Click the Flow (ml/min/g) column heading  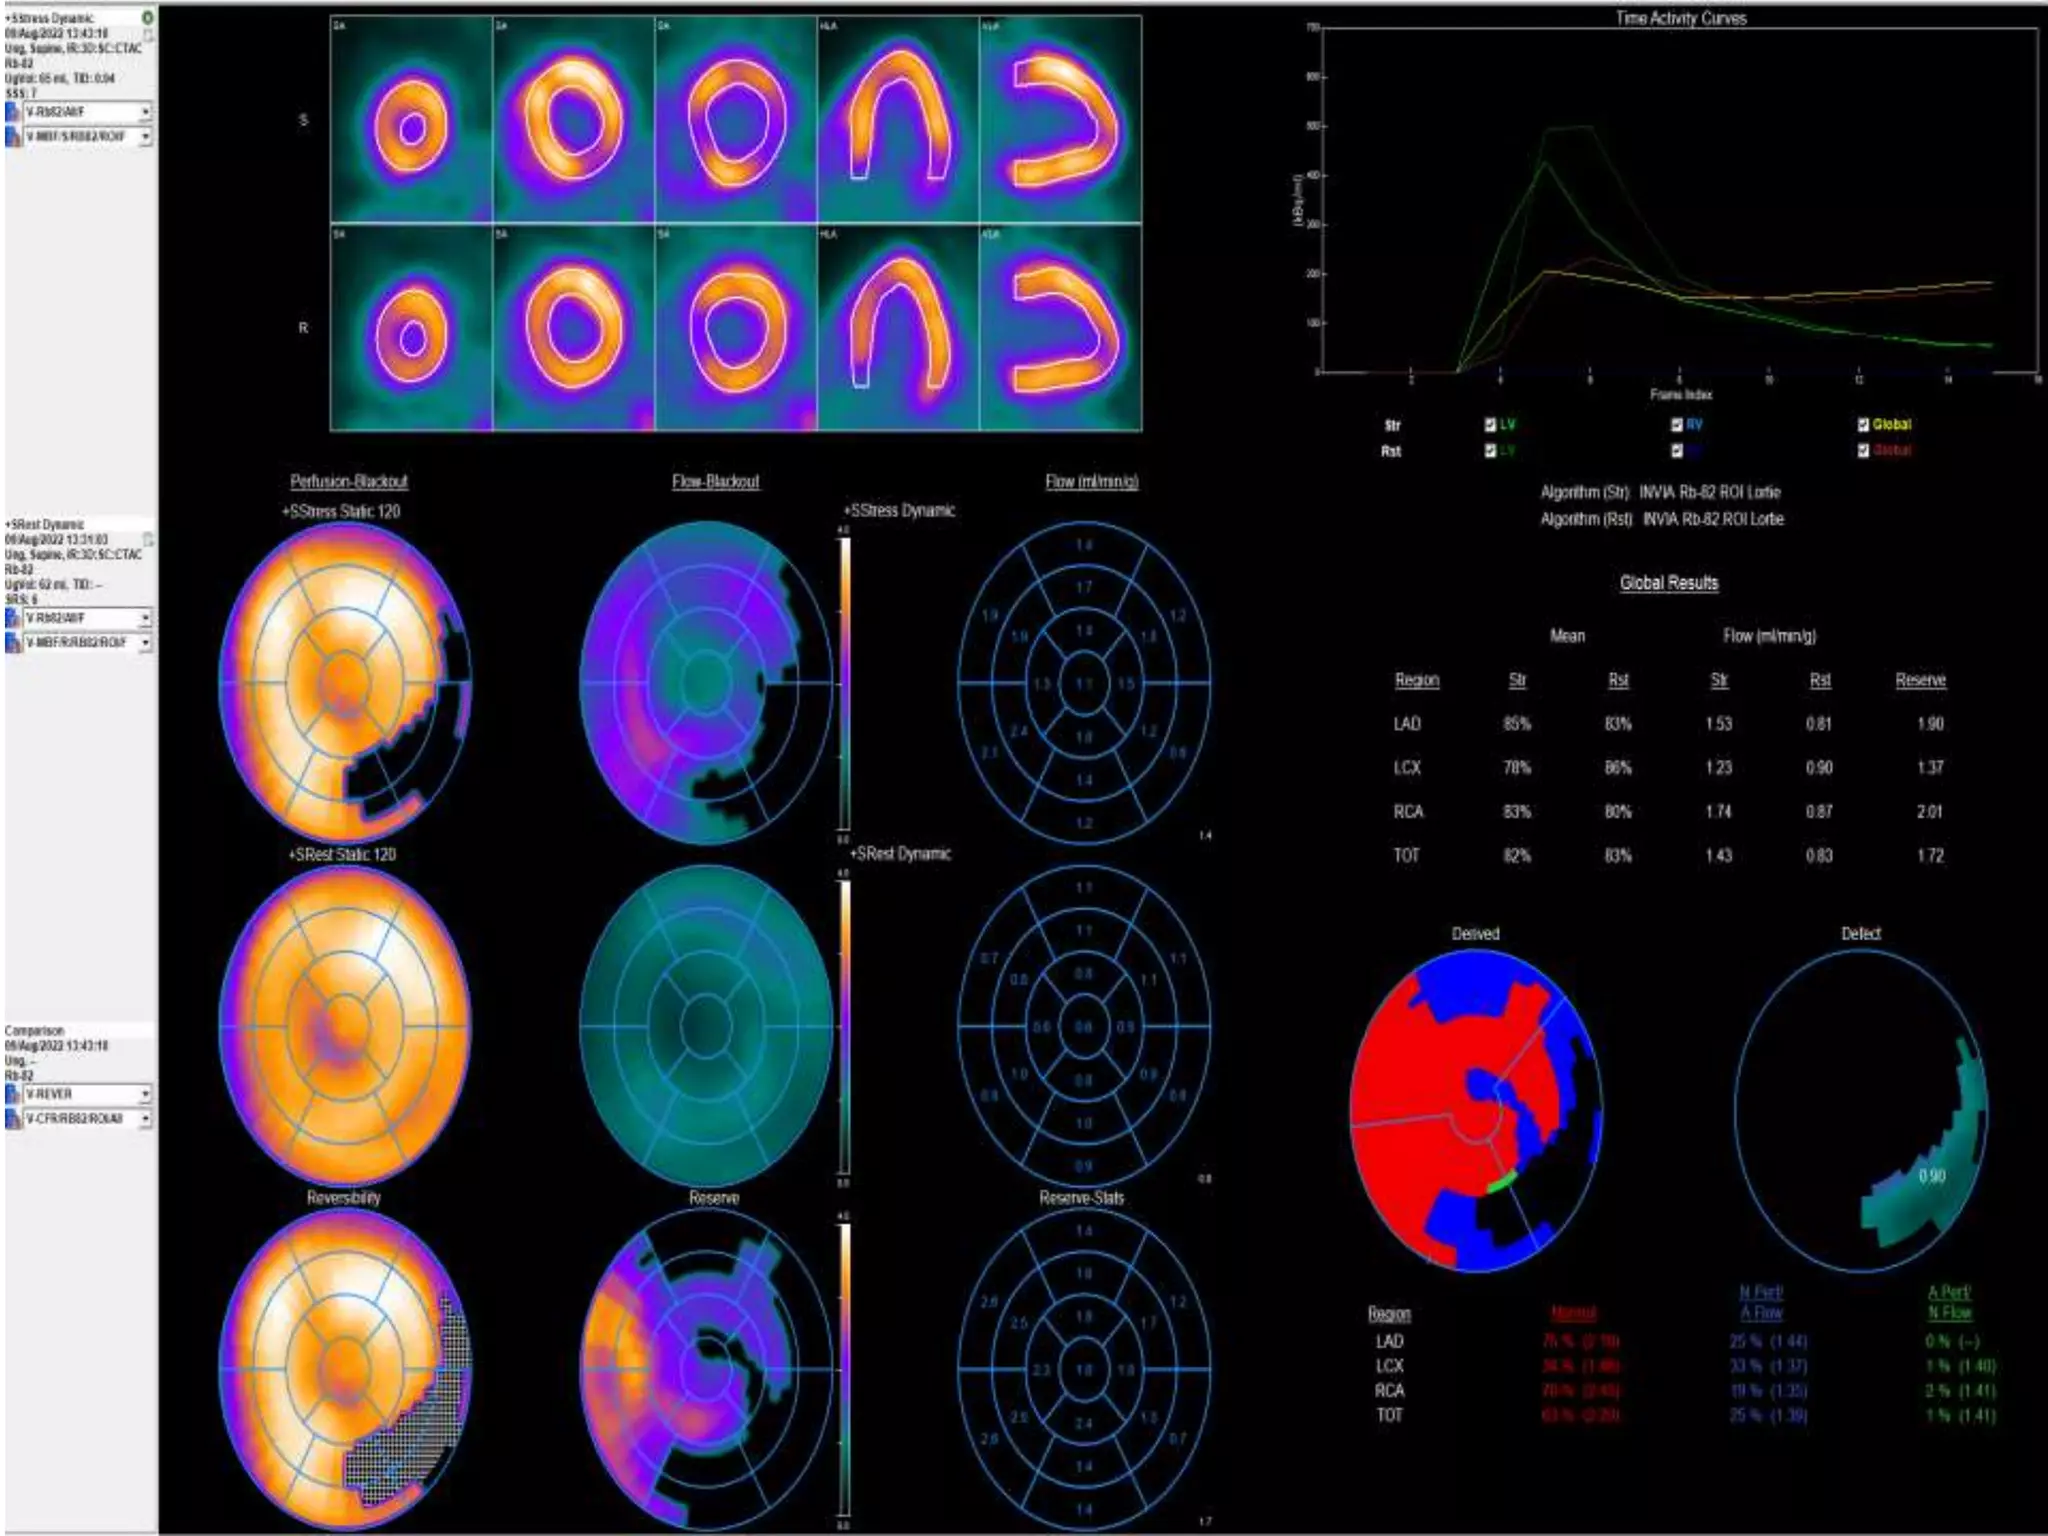pos(1092,481)
